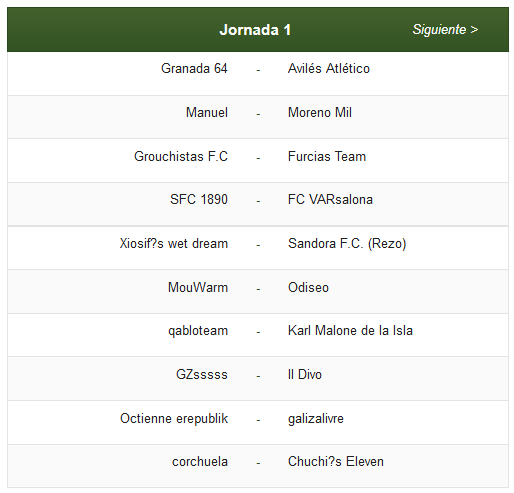Open the Granada 64 team
This screenshot has width=514, height=493.
pos(194,68)
